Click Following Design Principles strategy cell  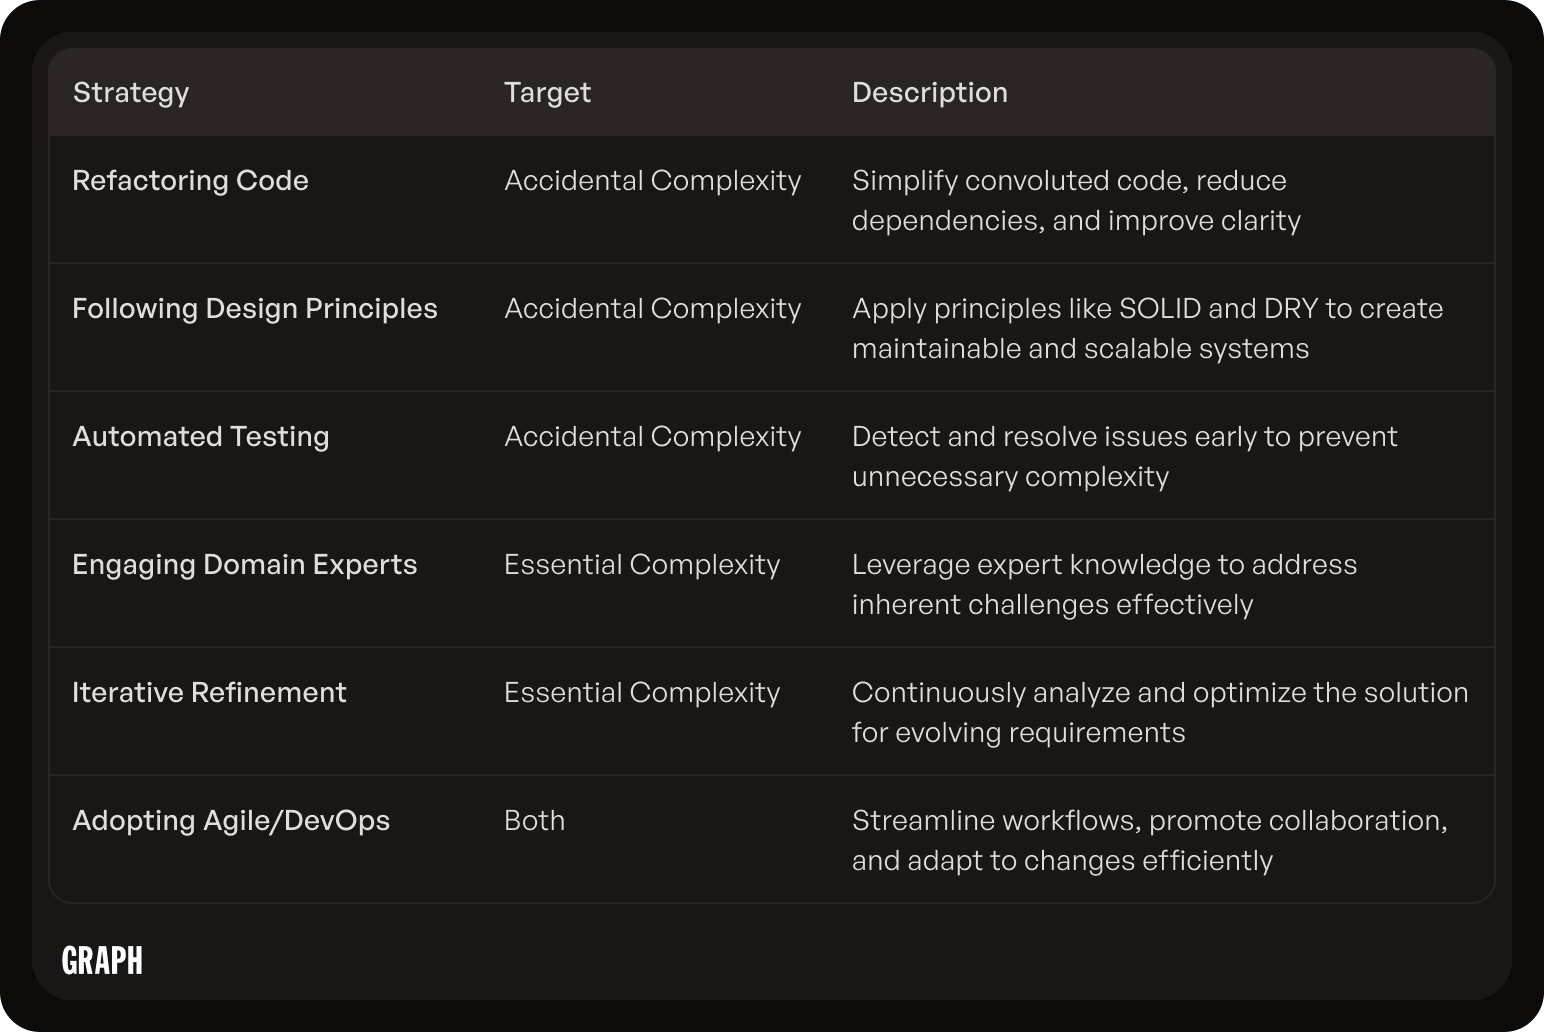click(x=254, y=309)
